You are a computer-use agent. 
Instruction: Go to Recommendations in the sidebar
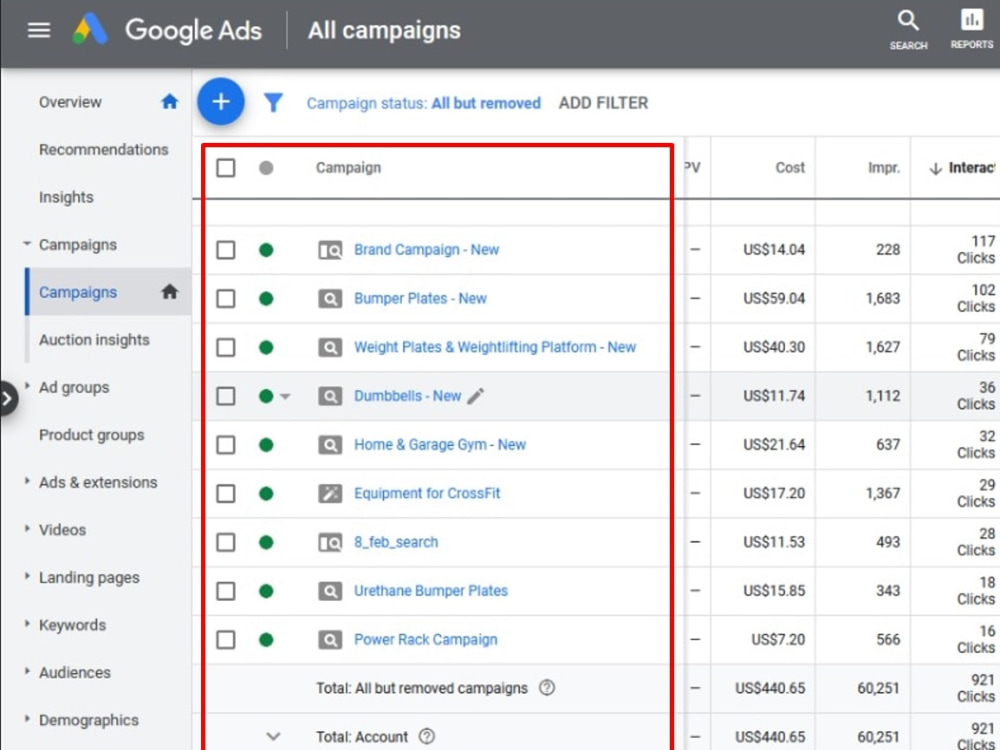point(103,149)
